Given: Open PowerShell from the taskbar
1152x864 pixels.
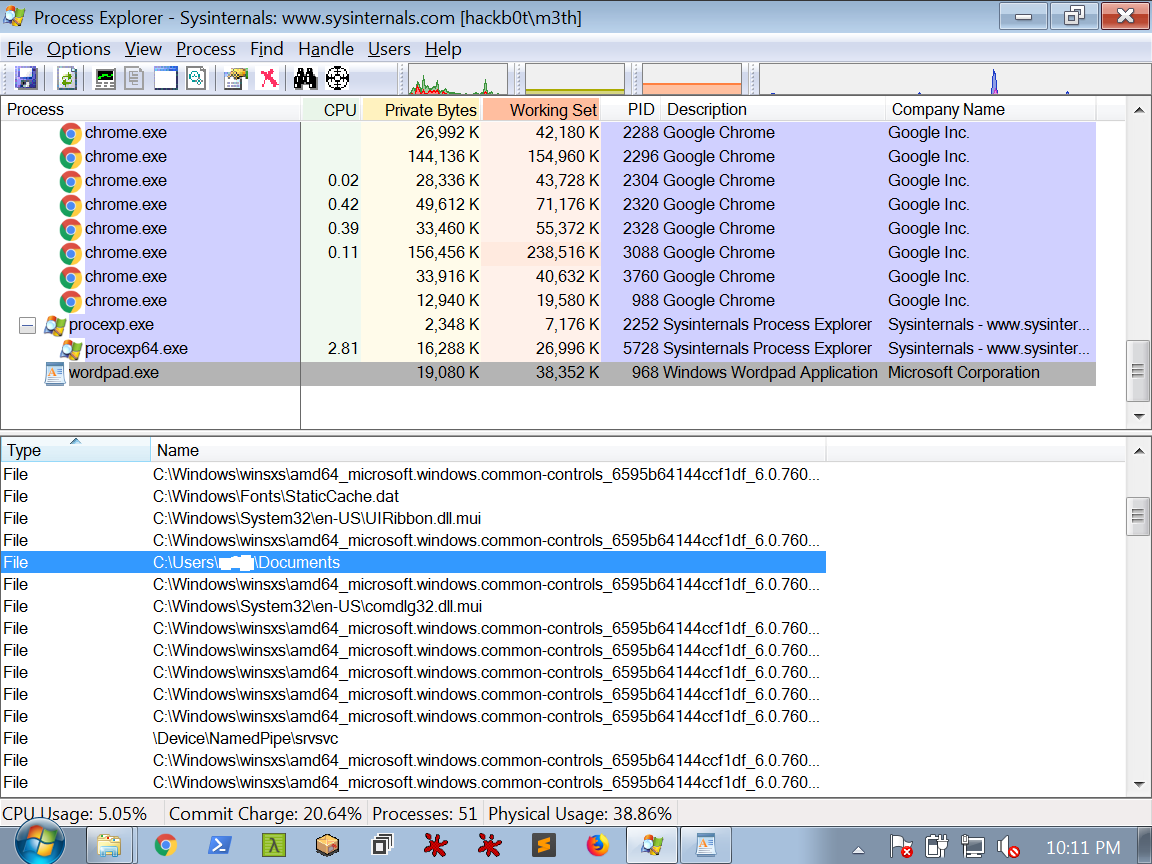Looking at the screenshot, I should click(x=219, y=846).
